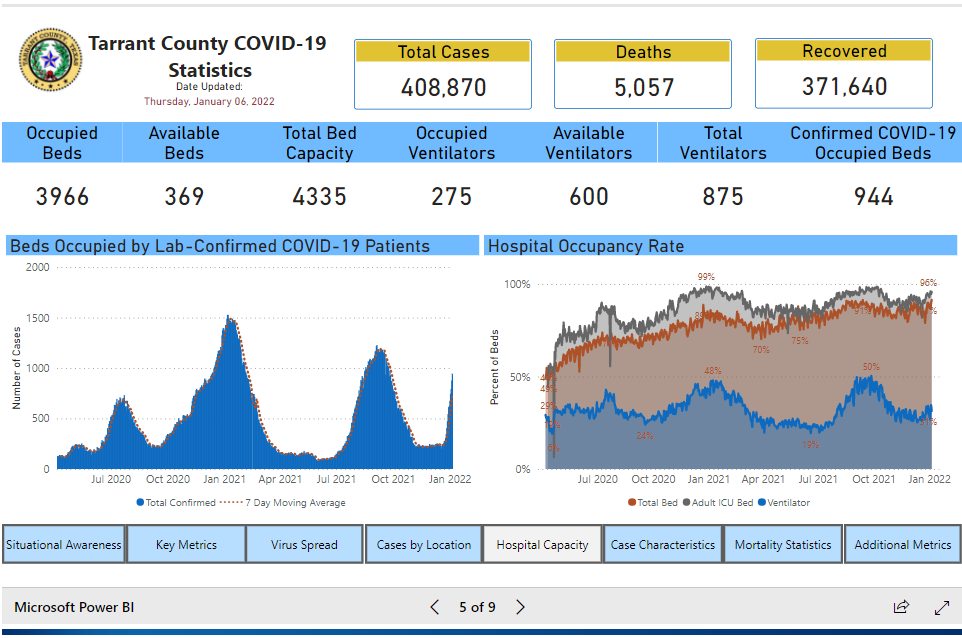This screenshot has height=638, width=962.
Task: Enter full screen mode with expand icon
Action: (x=942, y=607)
